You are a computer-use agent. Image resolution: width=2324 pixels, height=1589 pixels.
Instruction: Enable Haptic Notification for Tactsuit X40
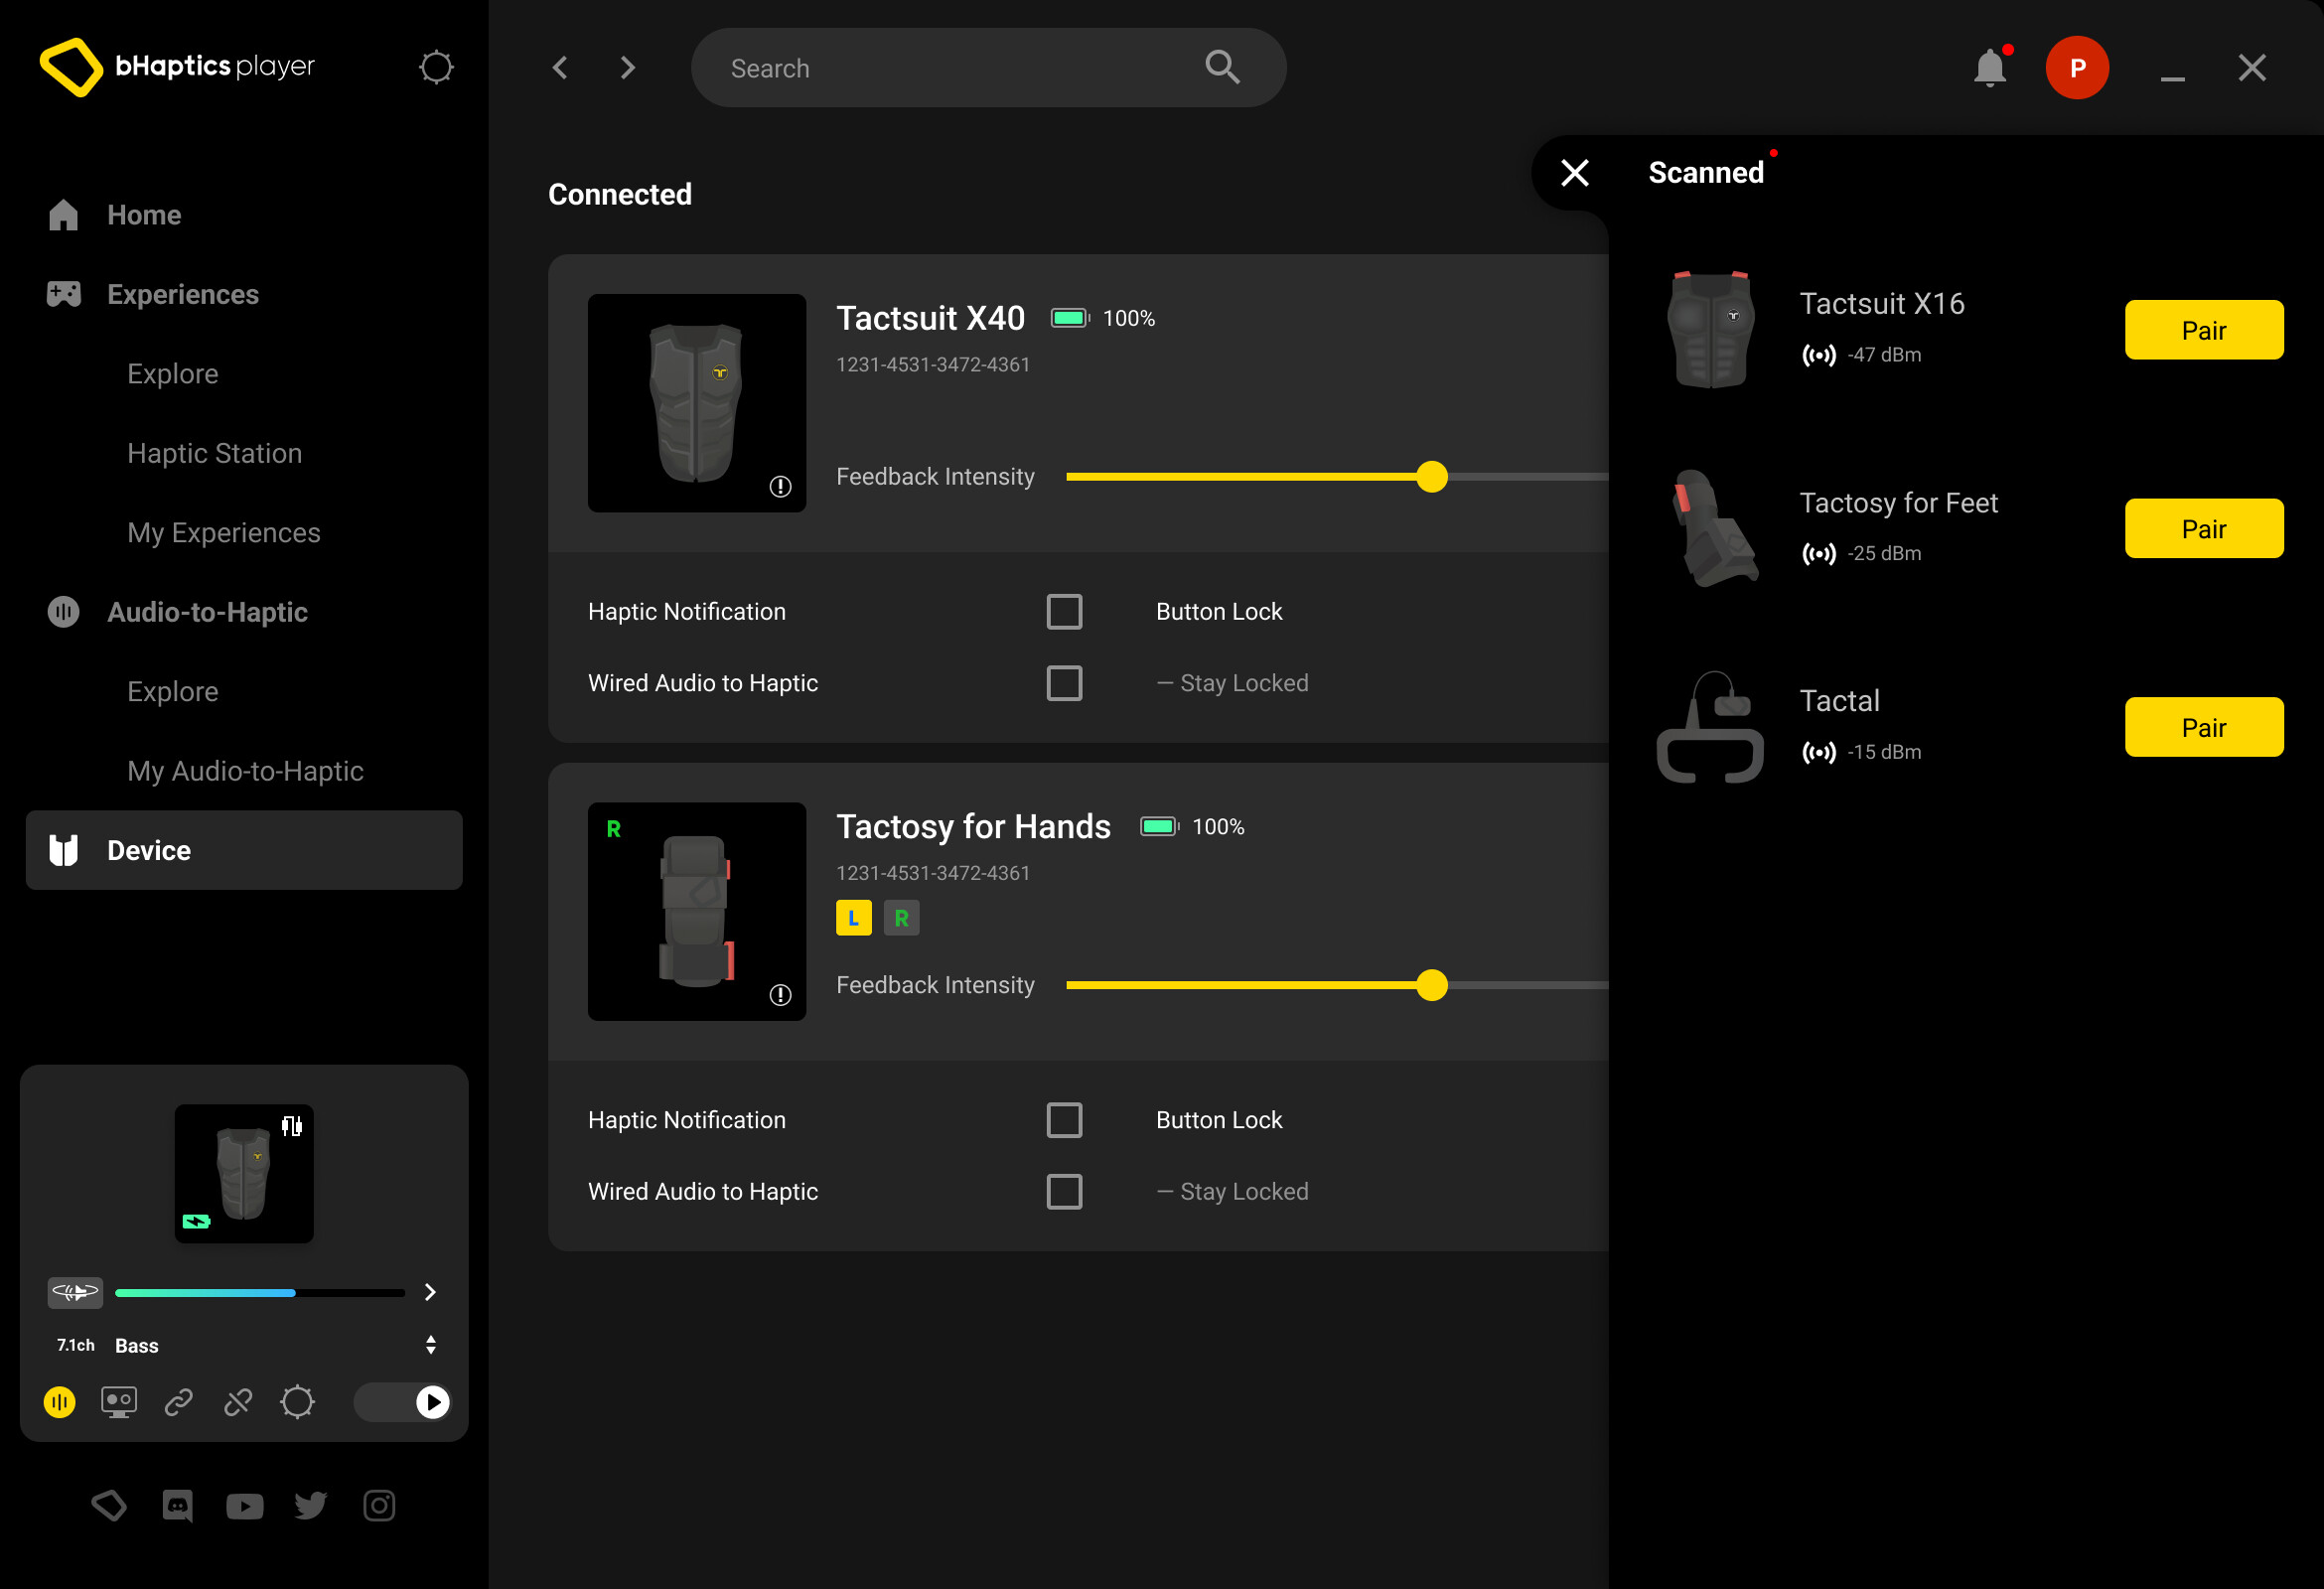click(x=1064, y=611)
